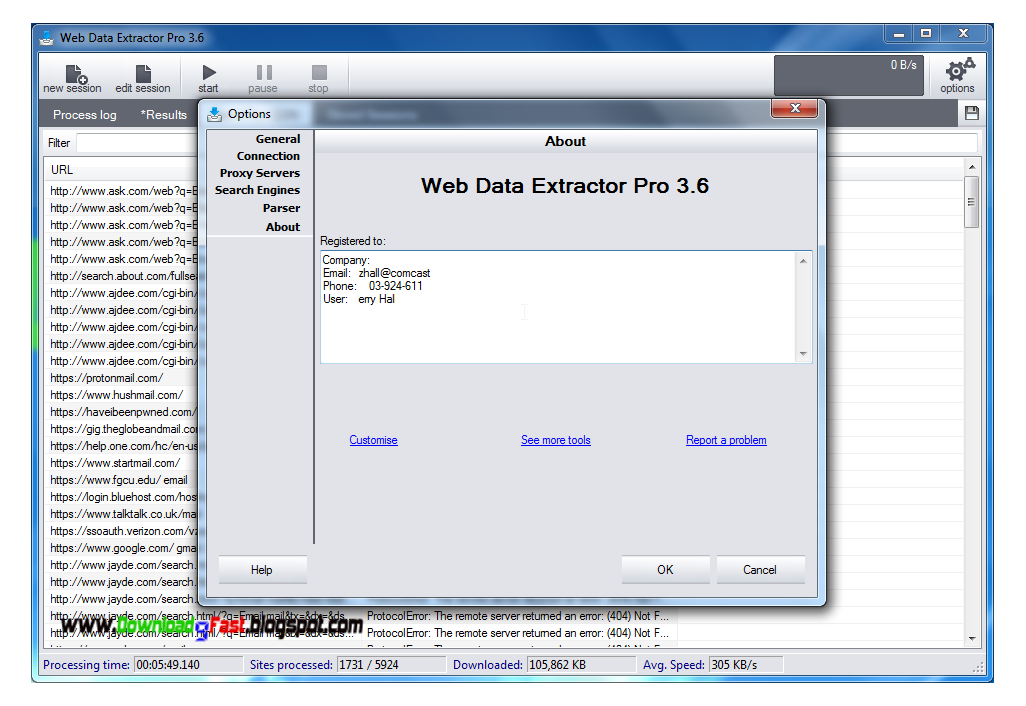Open the General settings page
The height and width of the screenshot is (706, 1026).
coord(276,138)
